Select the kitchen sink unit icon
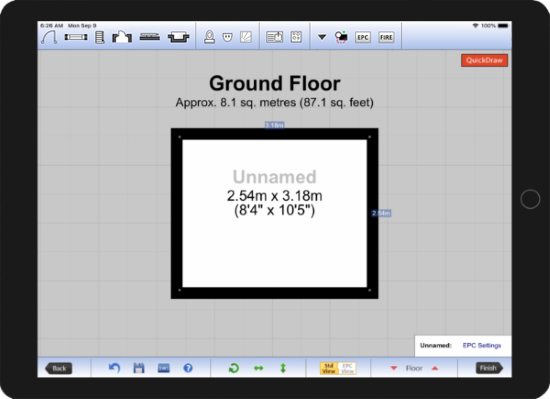The width and height of the screenshot is (550, 399). coord(274,37)
